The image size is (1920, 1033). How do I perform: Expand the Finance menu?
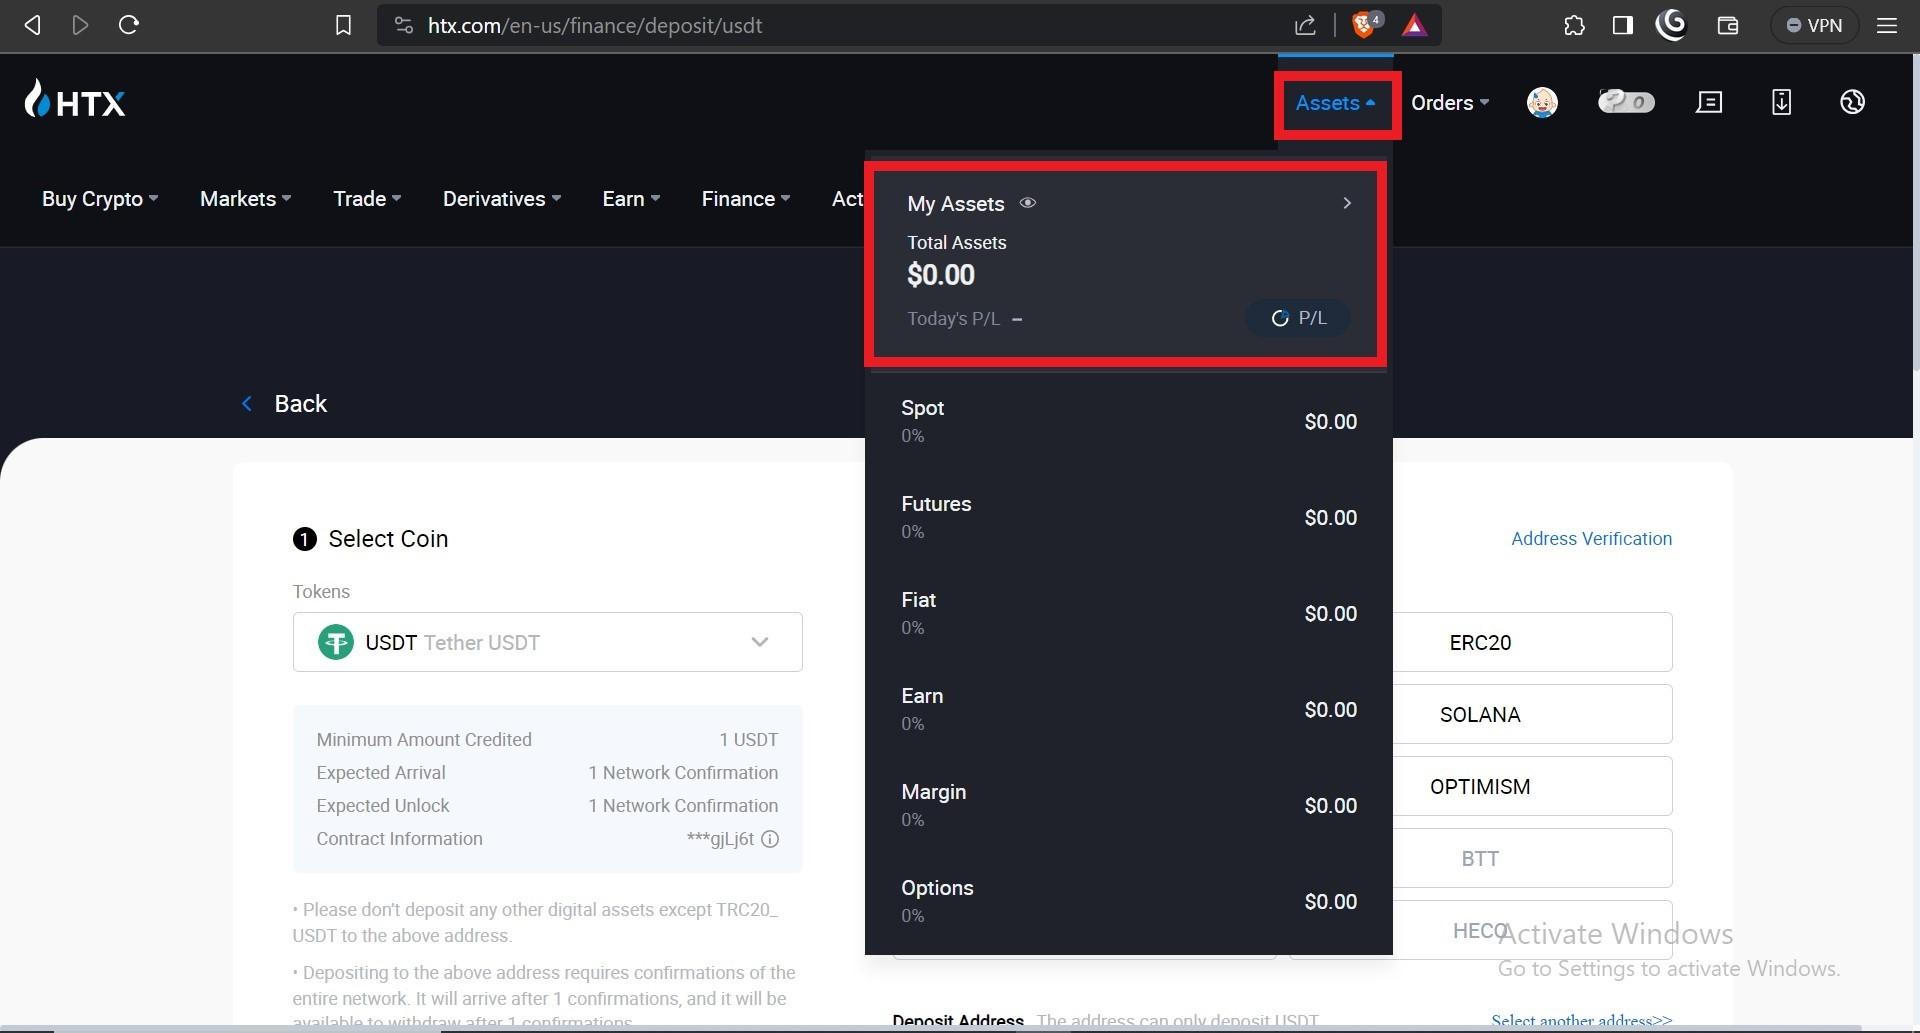click(746, 199)
